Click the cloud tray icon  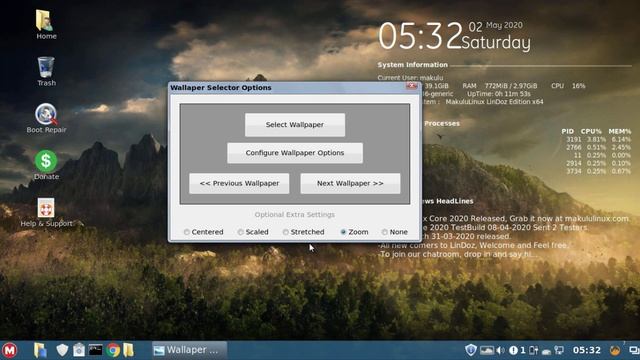pyautogui.click(x=547, y=351)
